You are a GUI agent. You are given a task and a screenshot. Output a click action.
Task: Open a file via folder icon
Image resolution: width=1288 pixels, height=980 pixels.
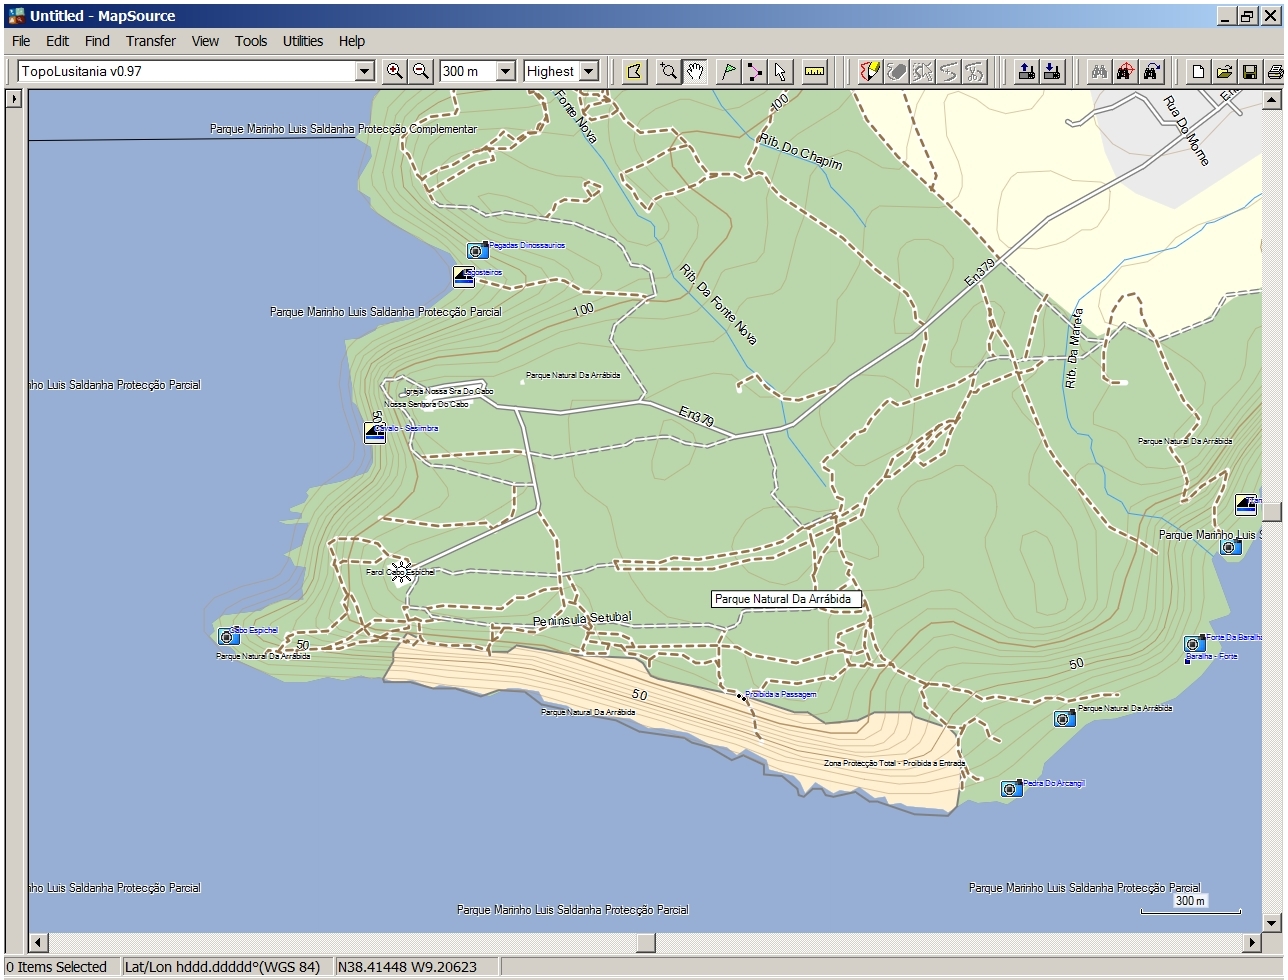click(1224, 71)
